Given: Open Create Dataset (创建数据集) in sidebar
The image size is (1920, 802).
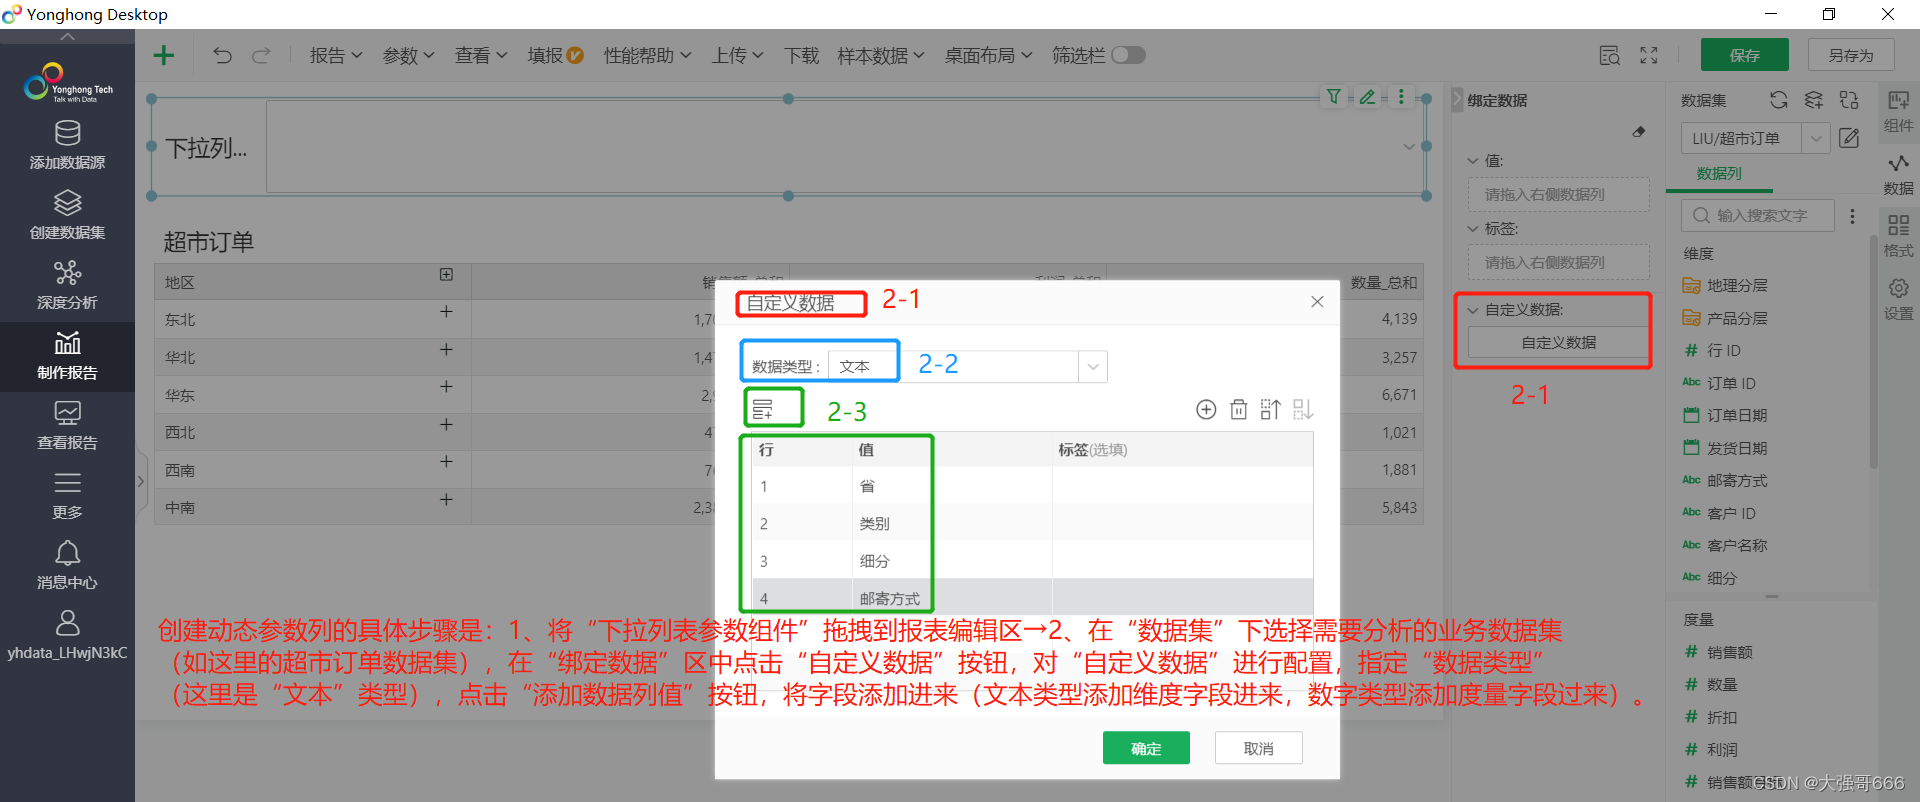Looking at the screenshot, I should [67, 216].
